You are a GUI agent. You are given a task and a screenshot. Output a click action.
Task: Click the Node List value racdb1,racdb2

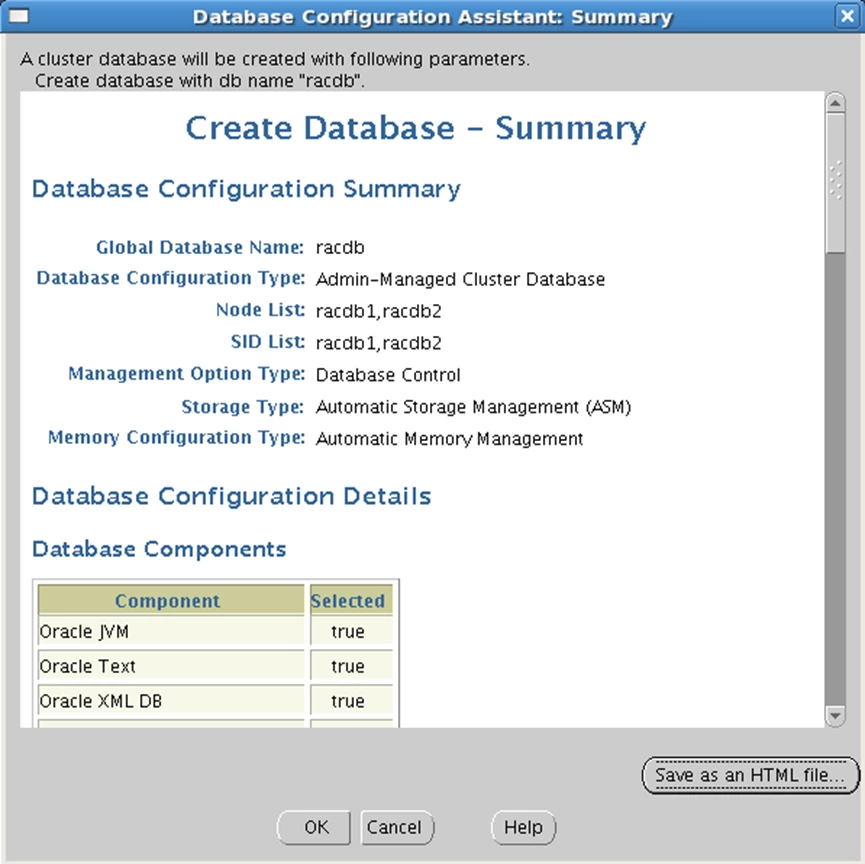(x=378, y=311)
